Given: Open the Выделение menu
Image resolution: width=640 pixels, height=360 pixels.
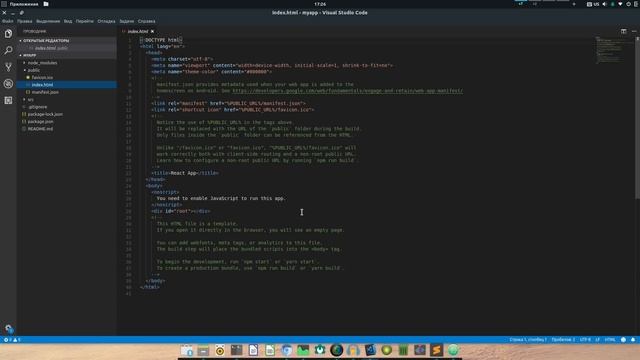Looking at the screenshot, I should tap(48, 21).
